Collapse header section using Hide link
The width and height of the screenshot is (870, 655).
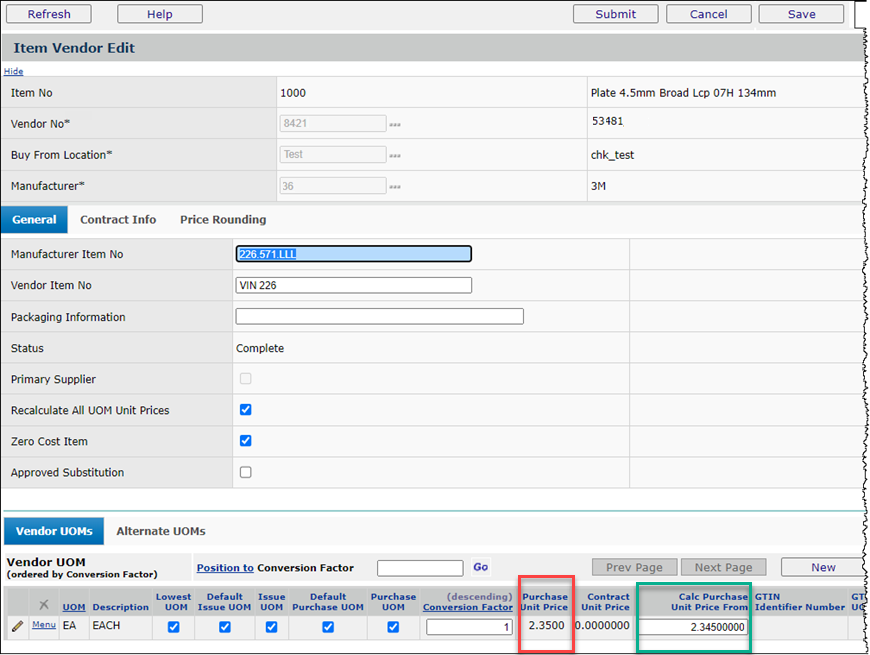coord(13,71)
